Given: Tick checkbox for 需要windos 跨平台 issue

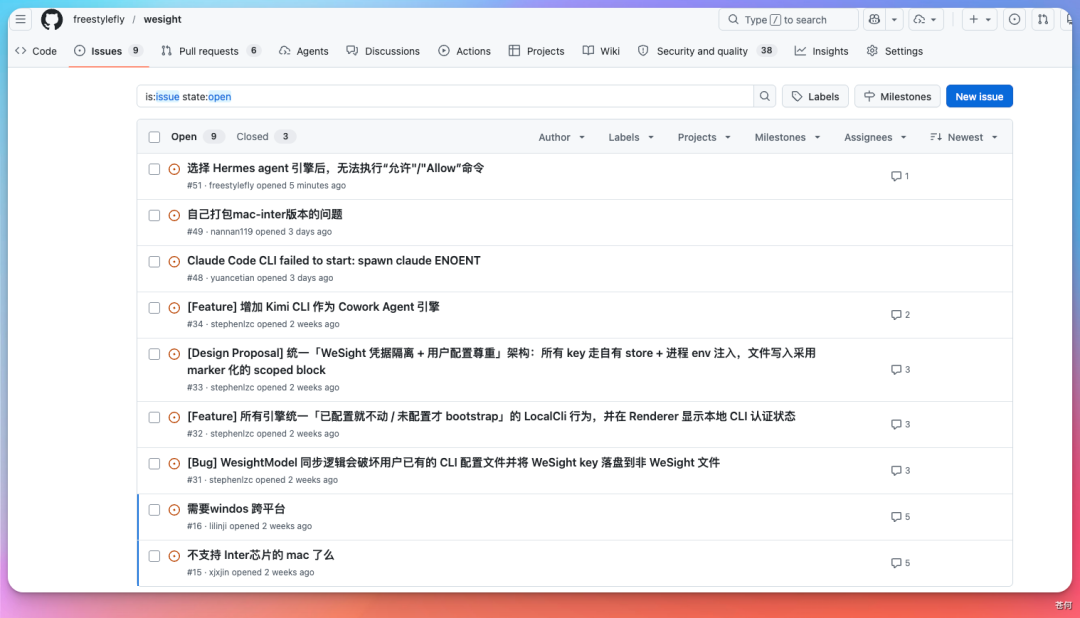Looking at the screenshot, I should (x=154, y=510).
